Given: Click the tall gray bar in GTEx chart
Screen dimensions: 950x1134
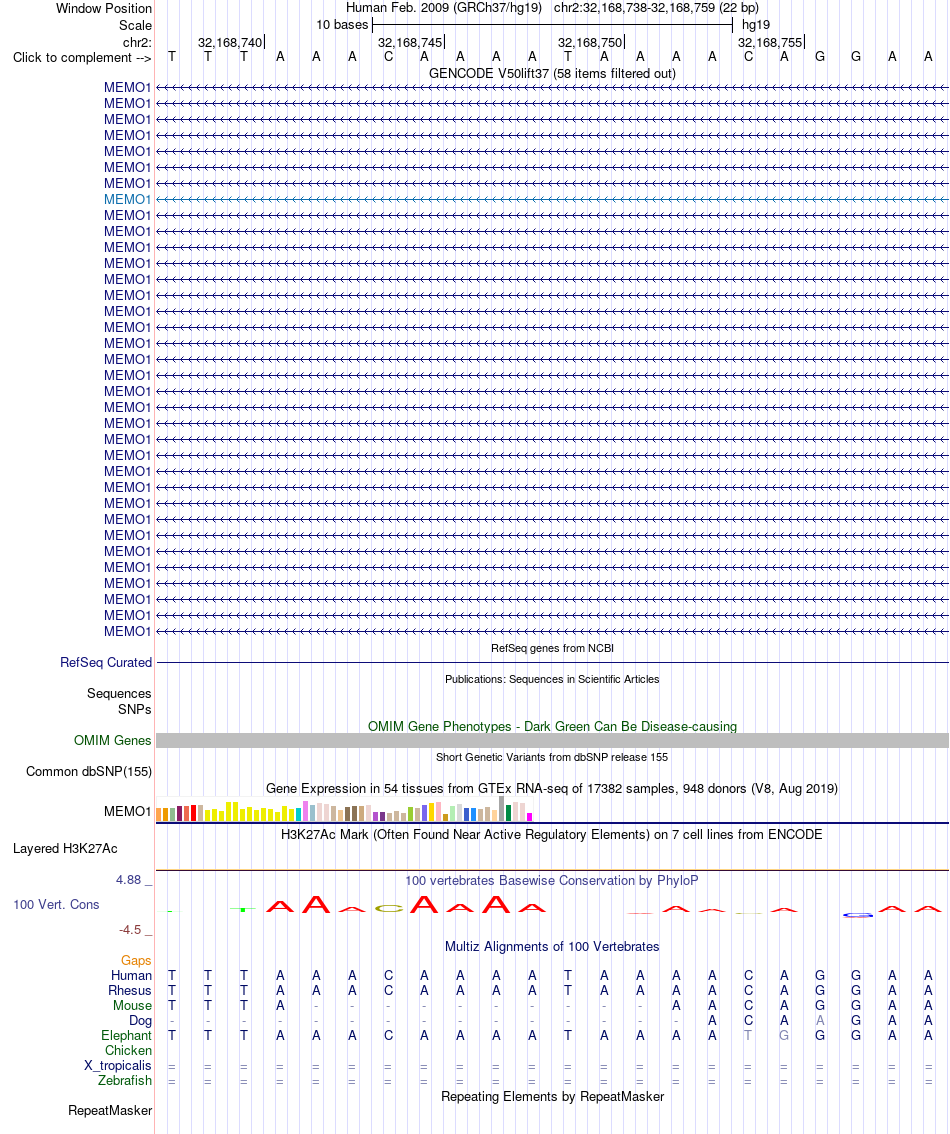Looking at the screenshot, I should [x=502, y=809].
